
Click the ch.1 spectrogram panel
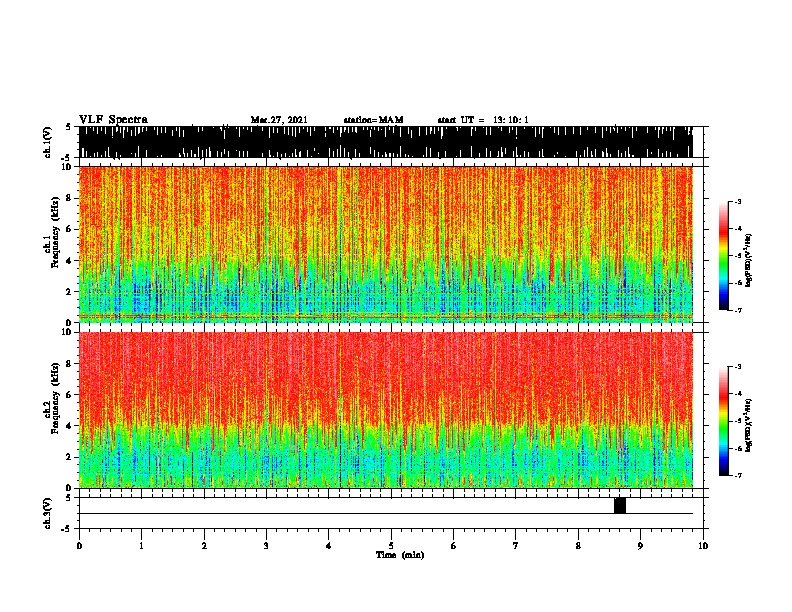click(386, 244)
